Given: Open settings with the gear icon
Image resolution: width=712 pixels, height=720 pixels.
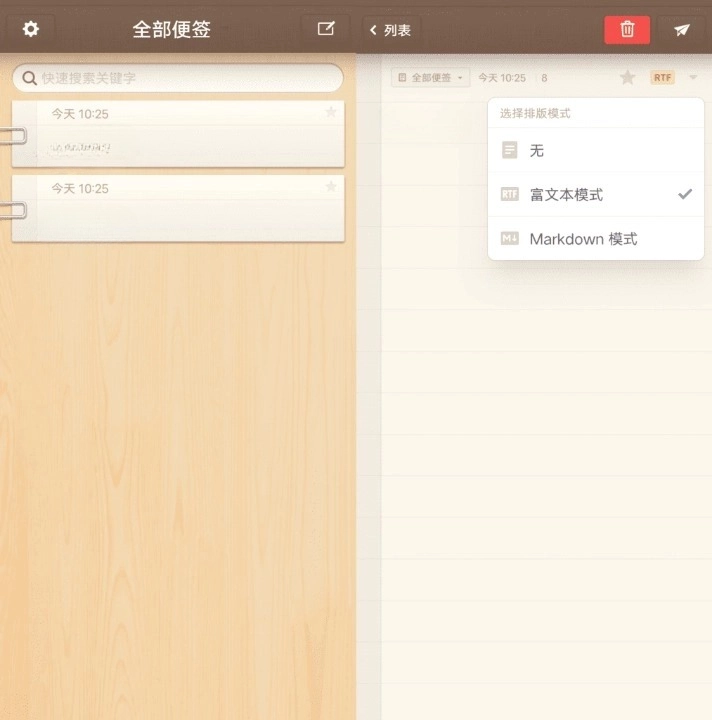Looking at the screenshot, I should click(31, 29).
